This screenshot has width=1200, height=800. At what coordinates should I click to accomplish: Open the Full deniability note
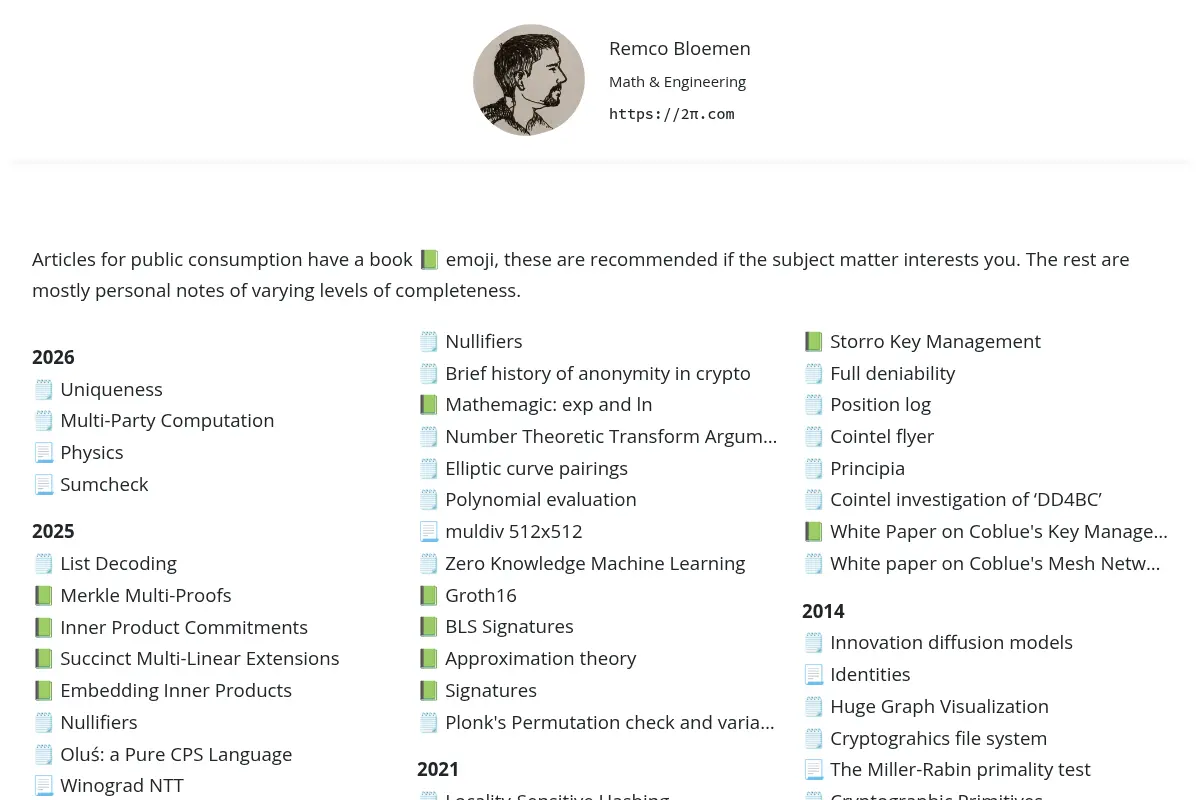tap(893, 373)
